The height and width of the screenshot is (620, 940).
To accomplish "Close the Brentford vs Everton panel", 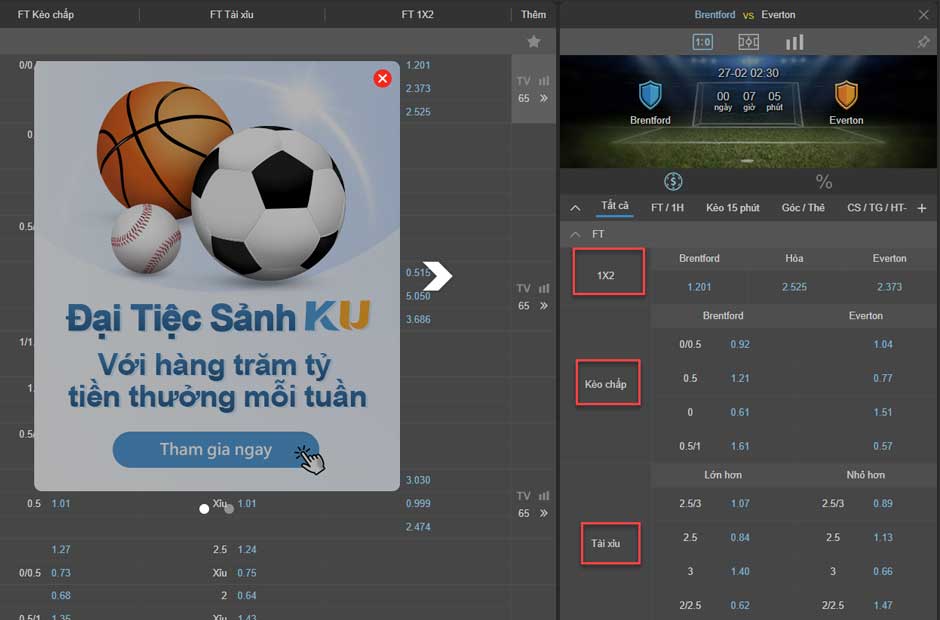I will 923,15.
